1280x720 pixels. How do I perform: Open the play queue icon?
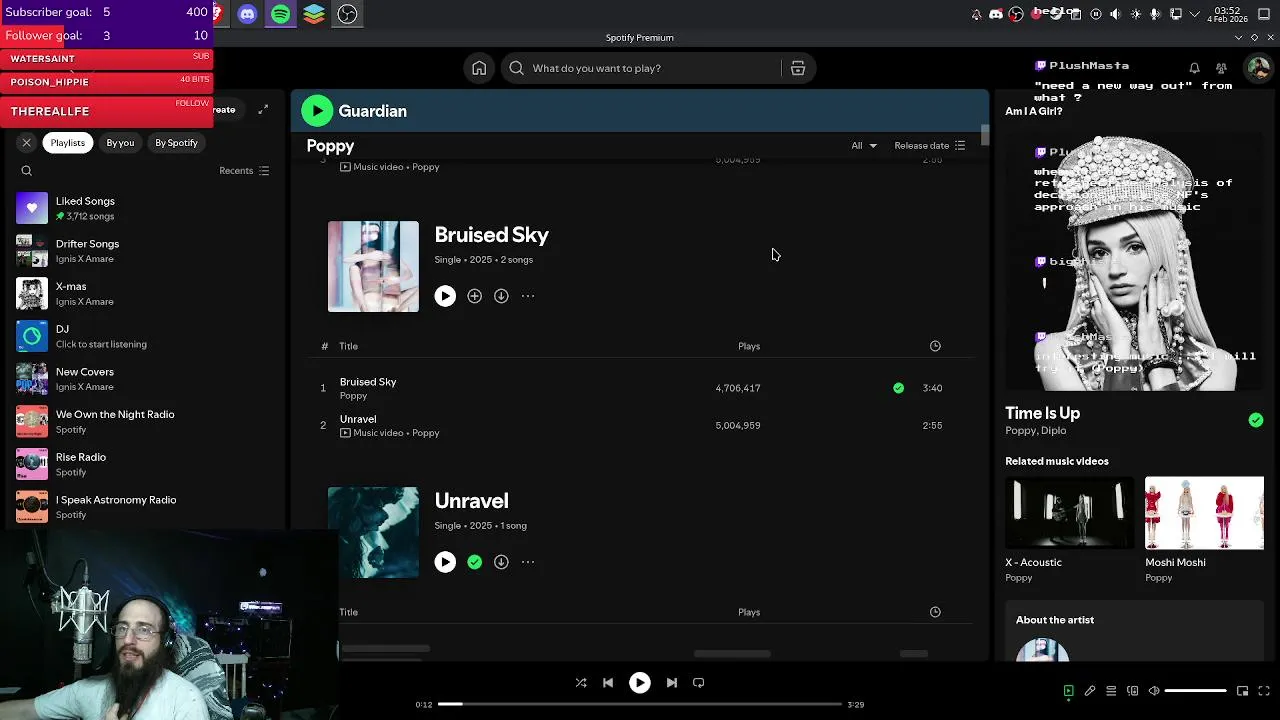pyautogui.click(x=1111, y=691)
